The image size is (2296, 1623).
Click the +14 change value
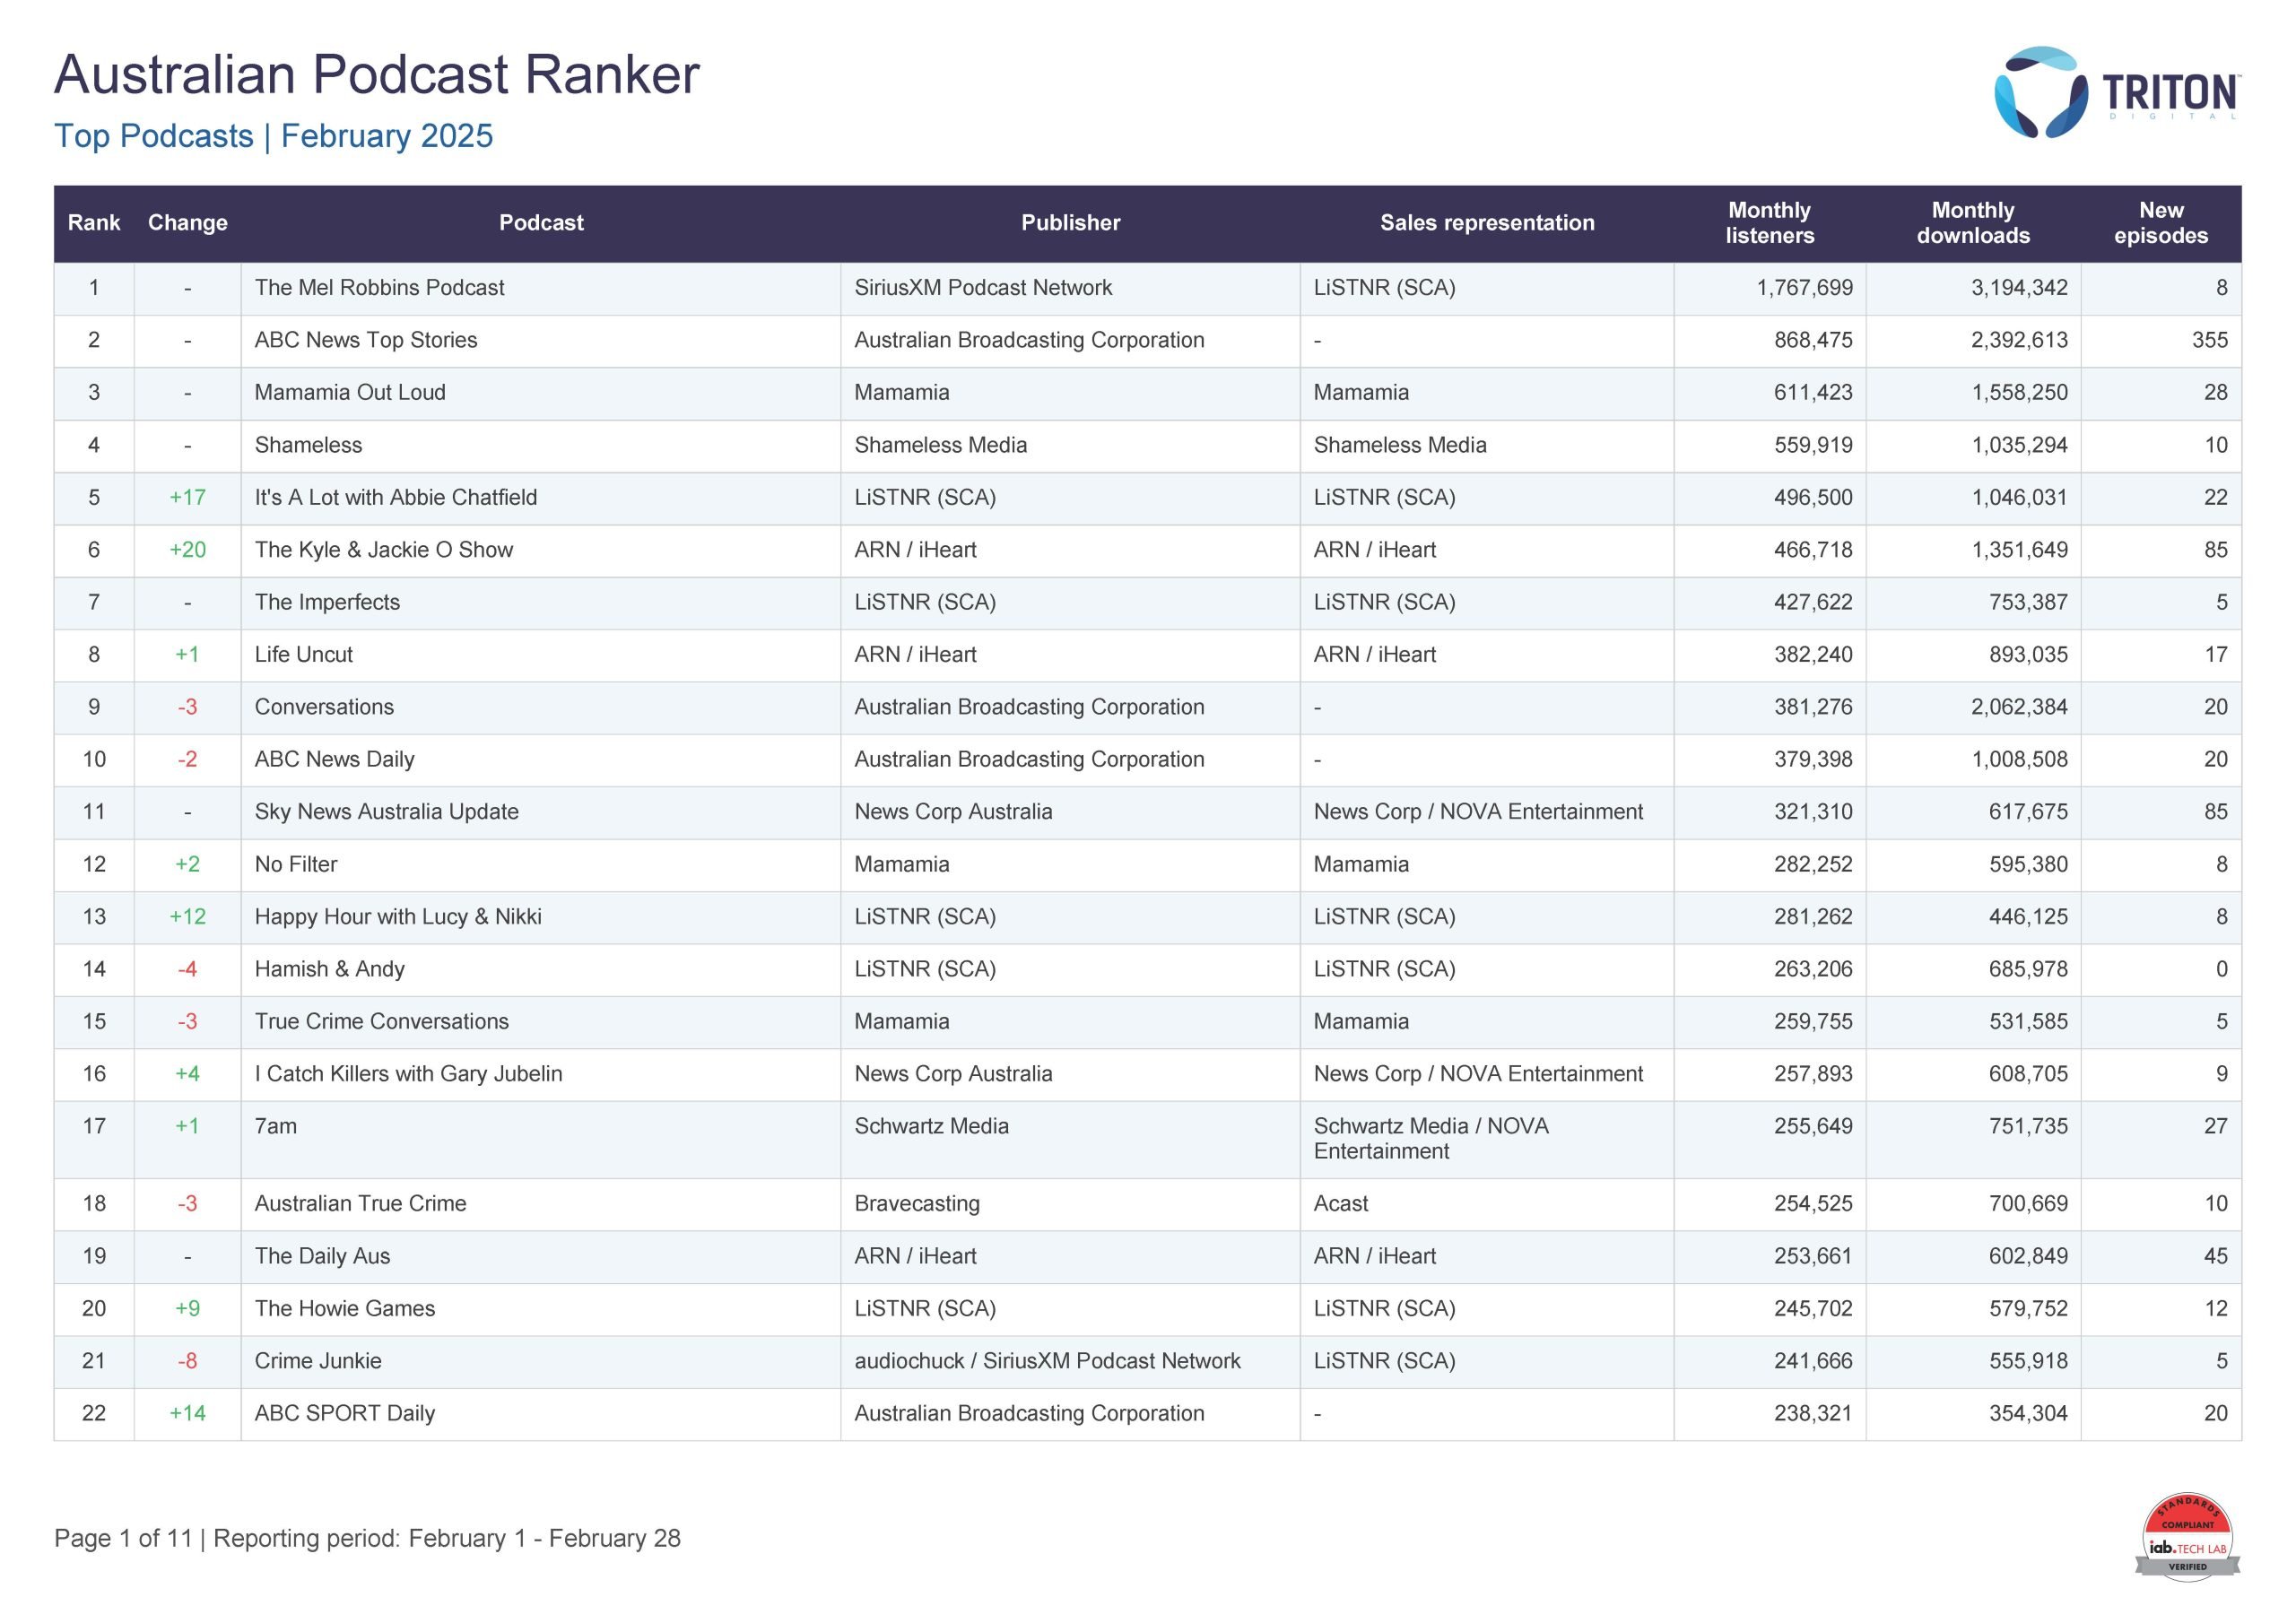click(x=188, y=1413)
